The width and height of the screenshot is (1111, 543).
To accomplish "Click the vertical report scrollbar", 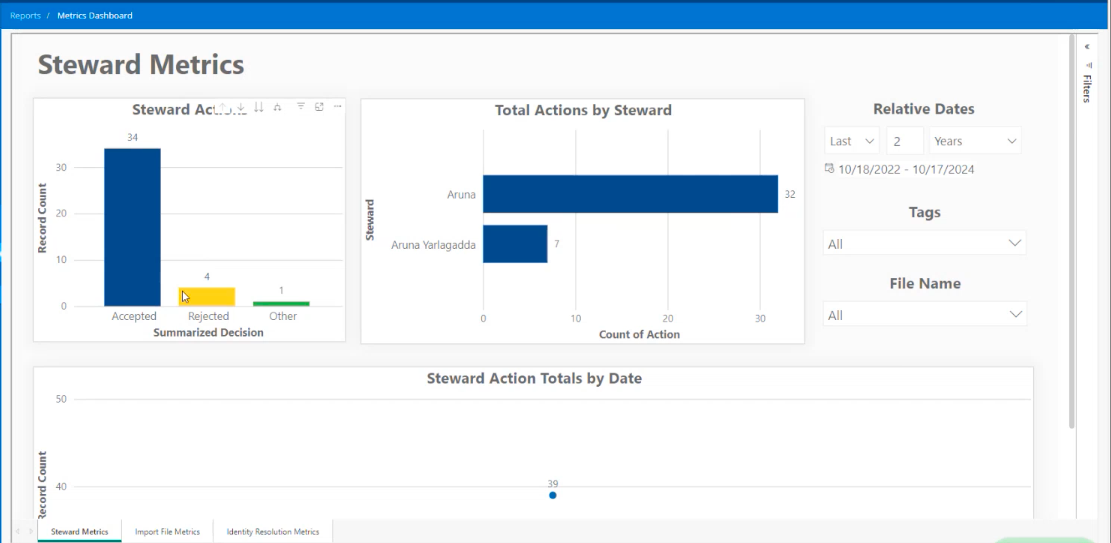I will 1071,230.
